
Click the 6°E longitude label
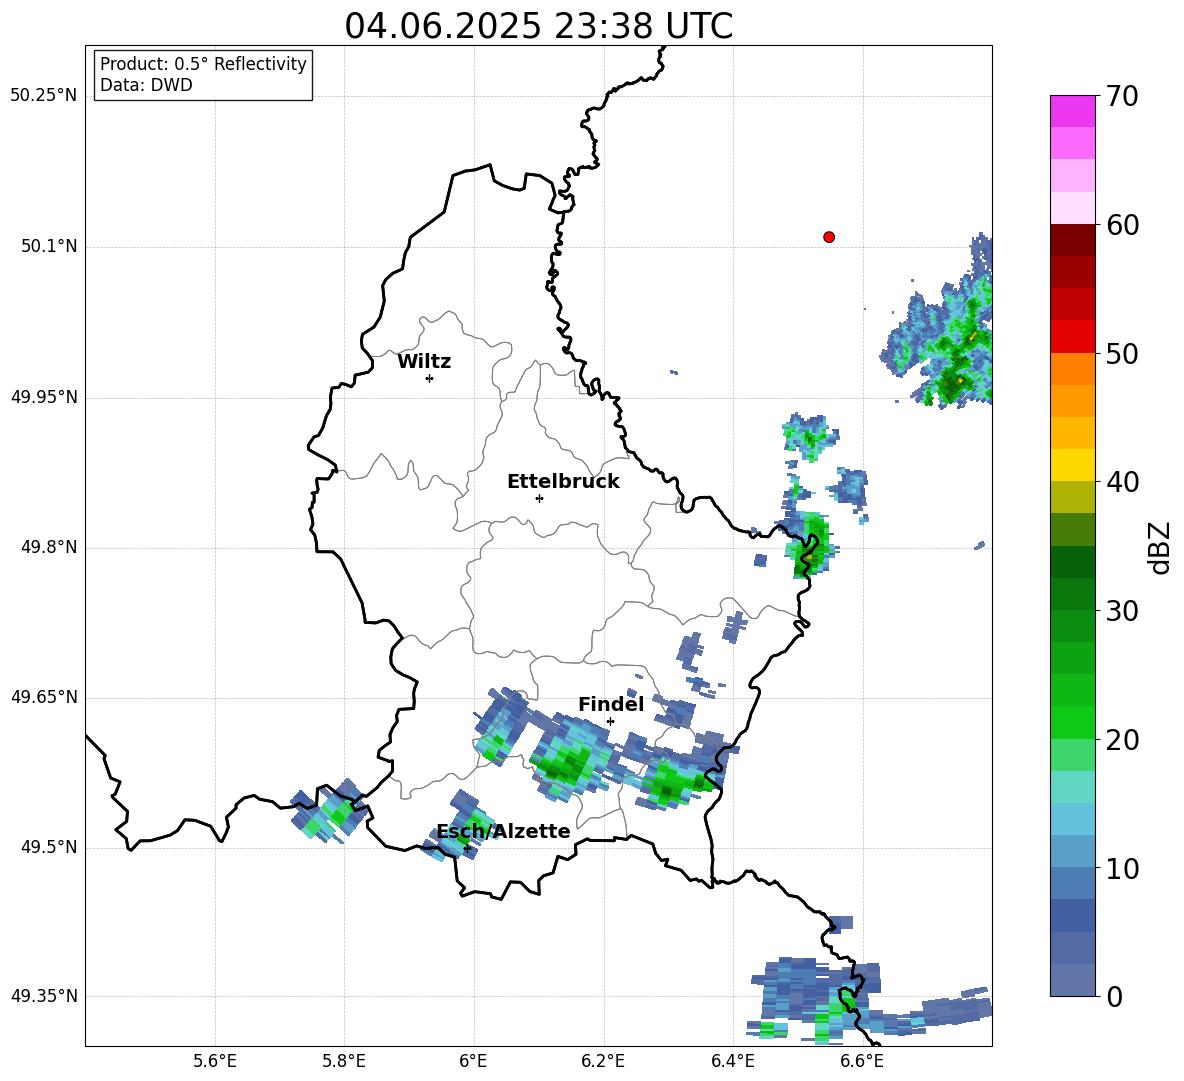[x=473, y=1061]
